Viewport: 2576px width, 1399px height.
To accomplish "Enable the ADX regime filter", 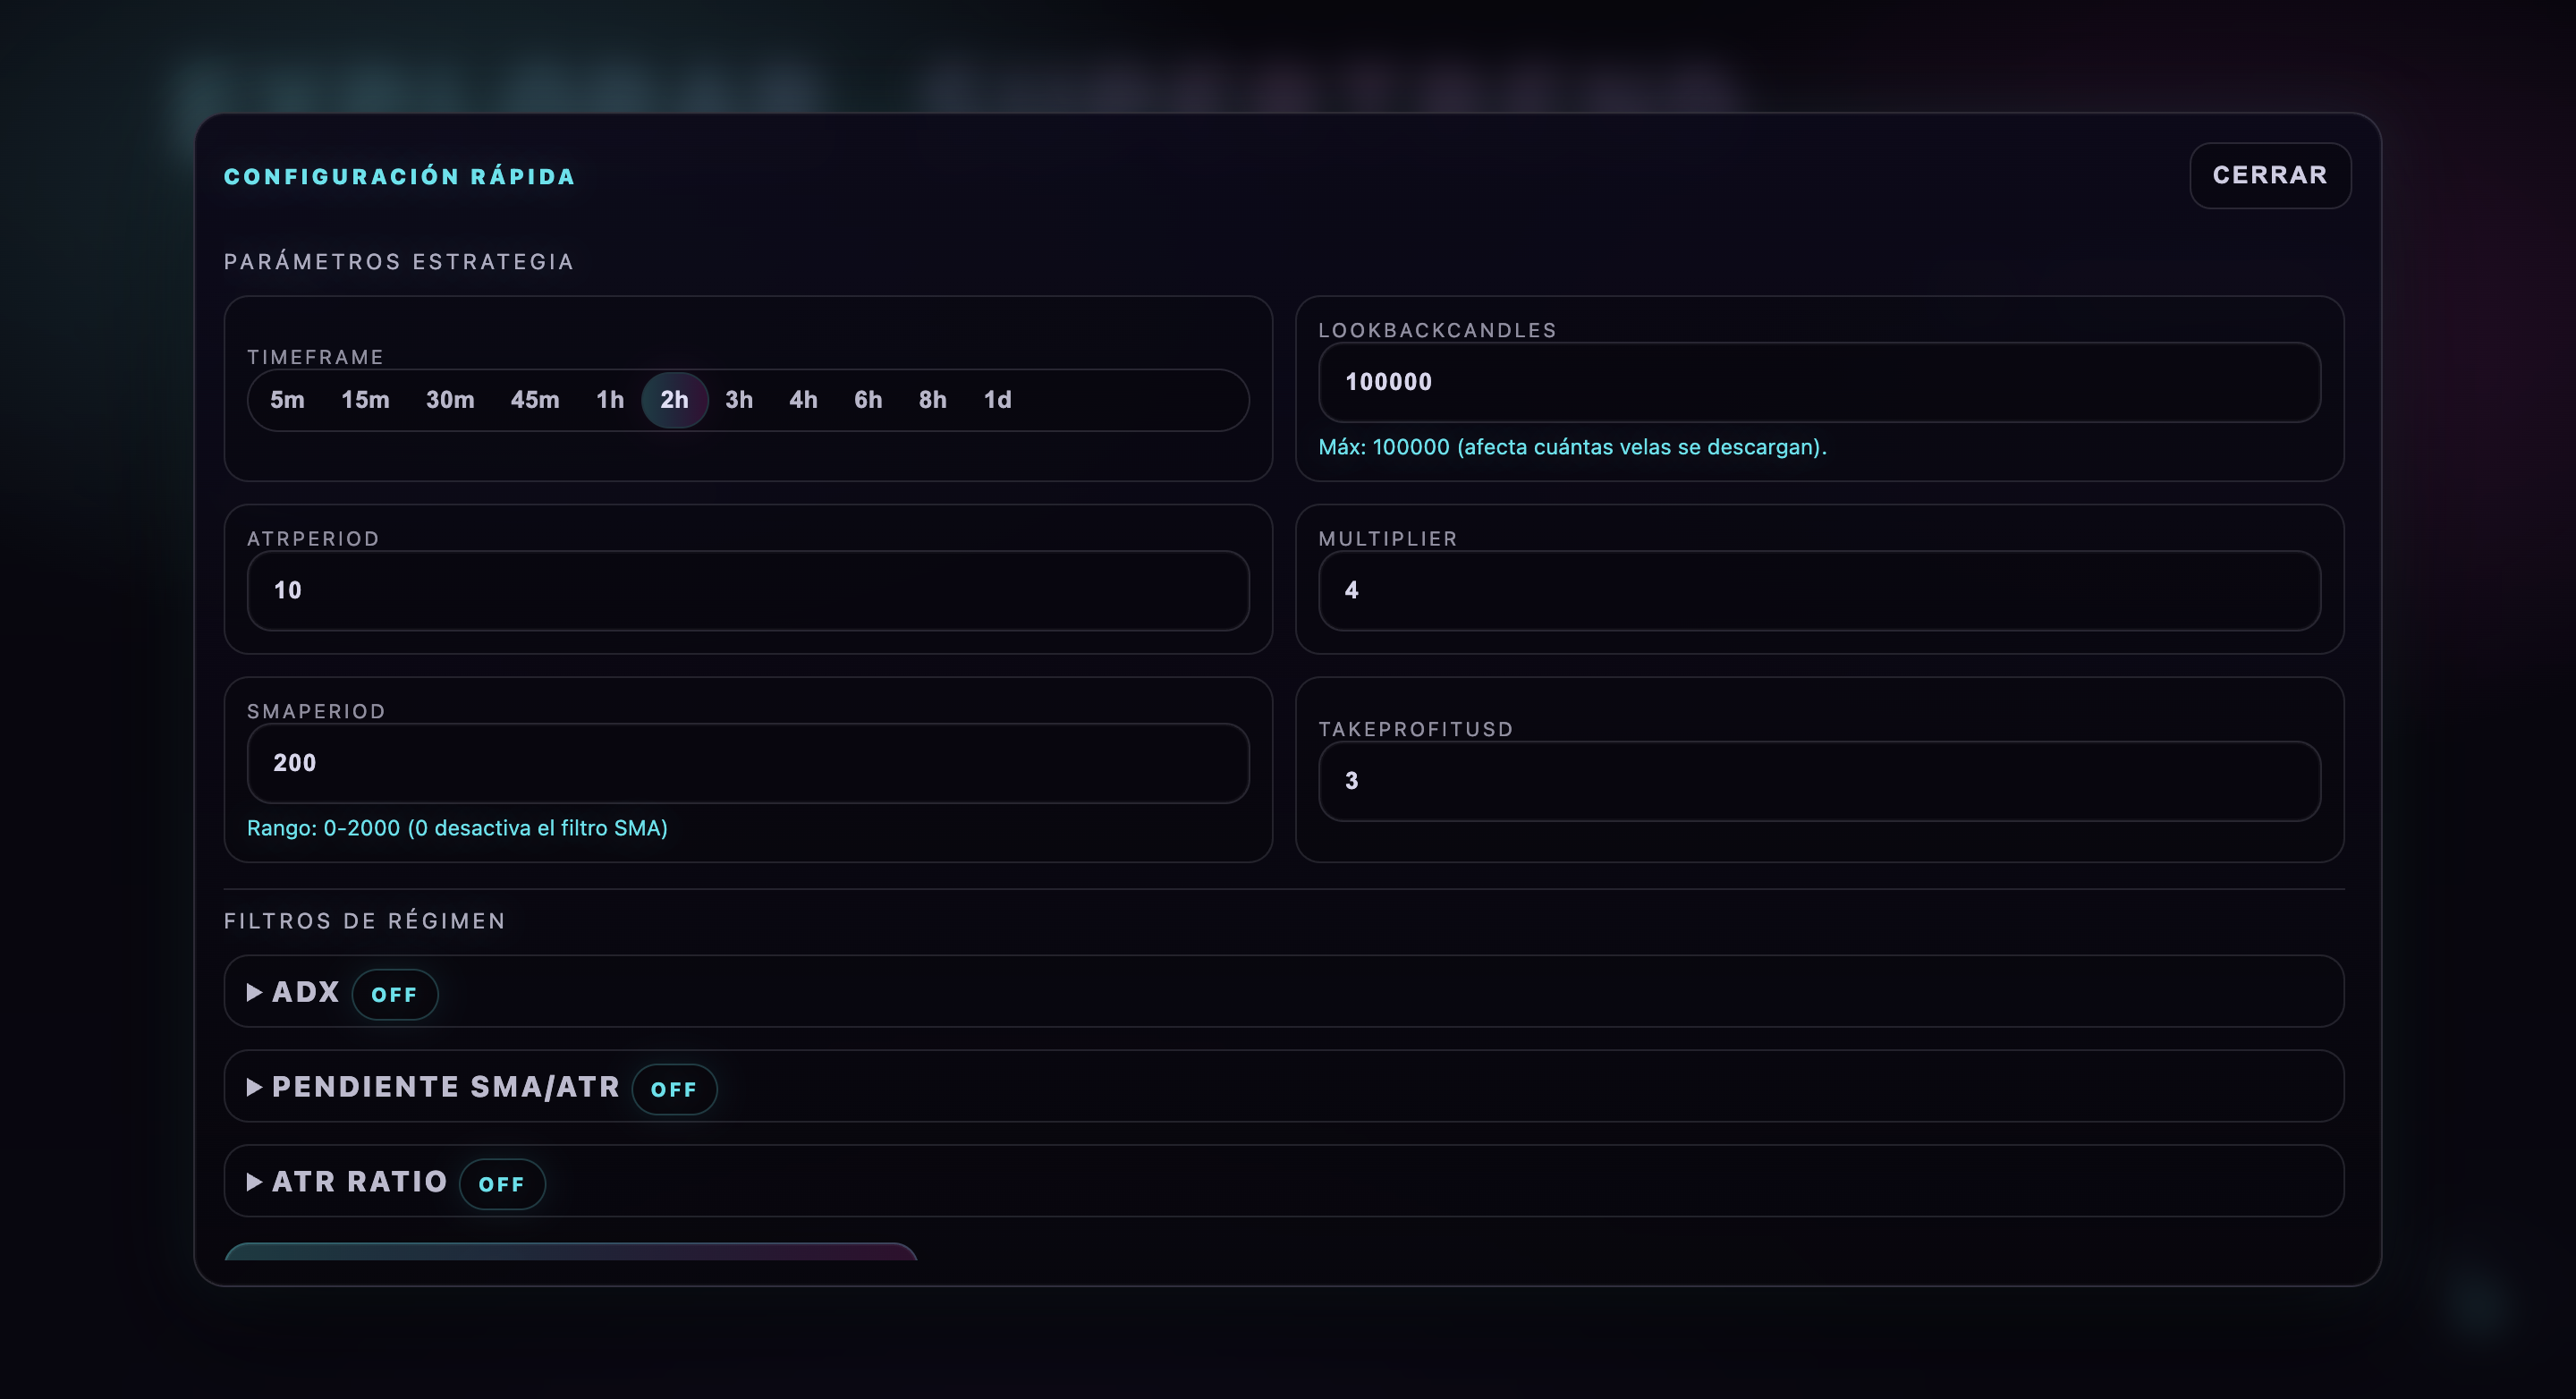I will [x=395, y=994].
